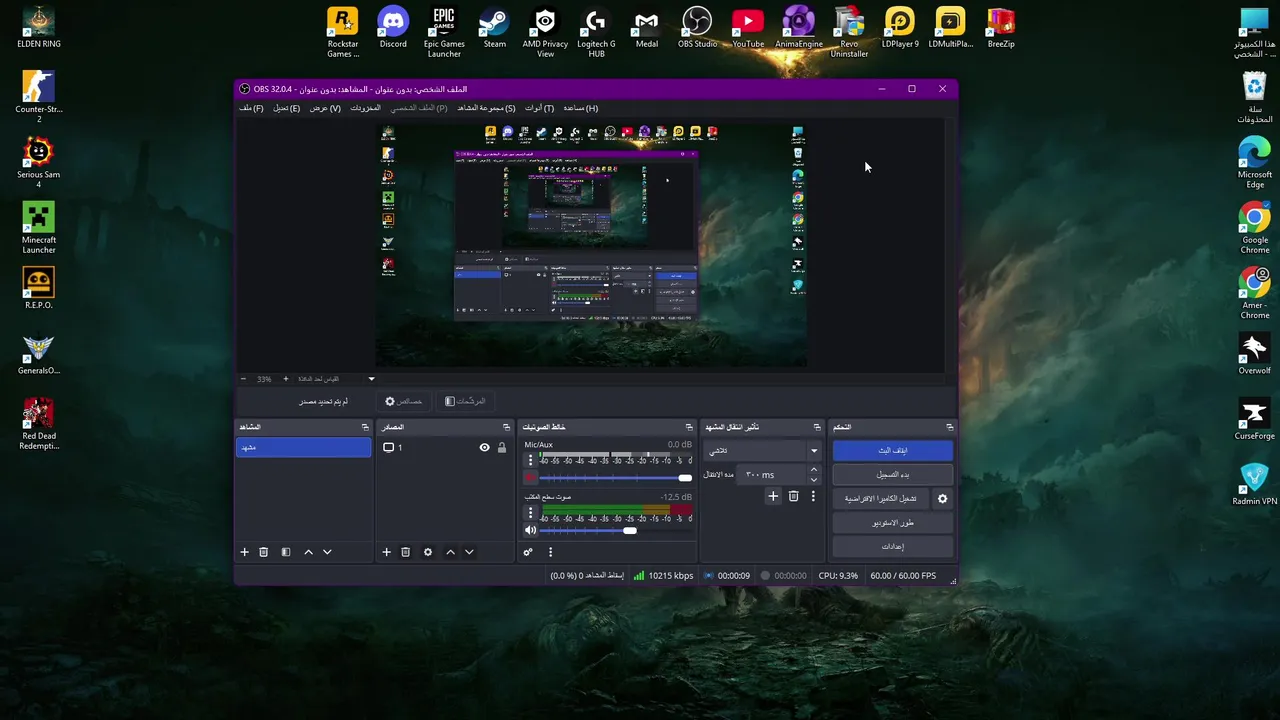This screenshot has width=1280, height=720.
Task: Open the preview scaling dropdown arrow
Action: point(371,379)
